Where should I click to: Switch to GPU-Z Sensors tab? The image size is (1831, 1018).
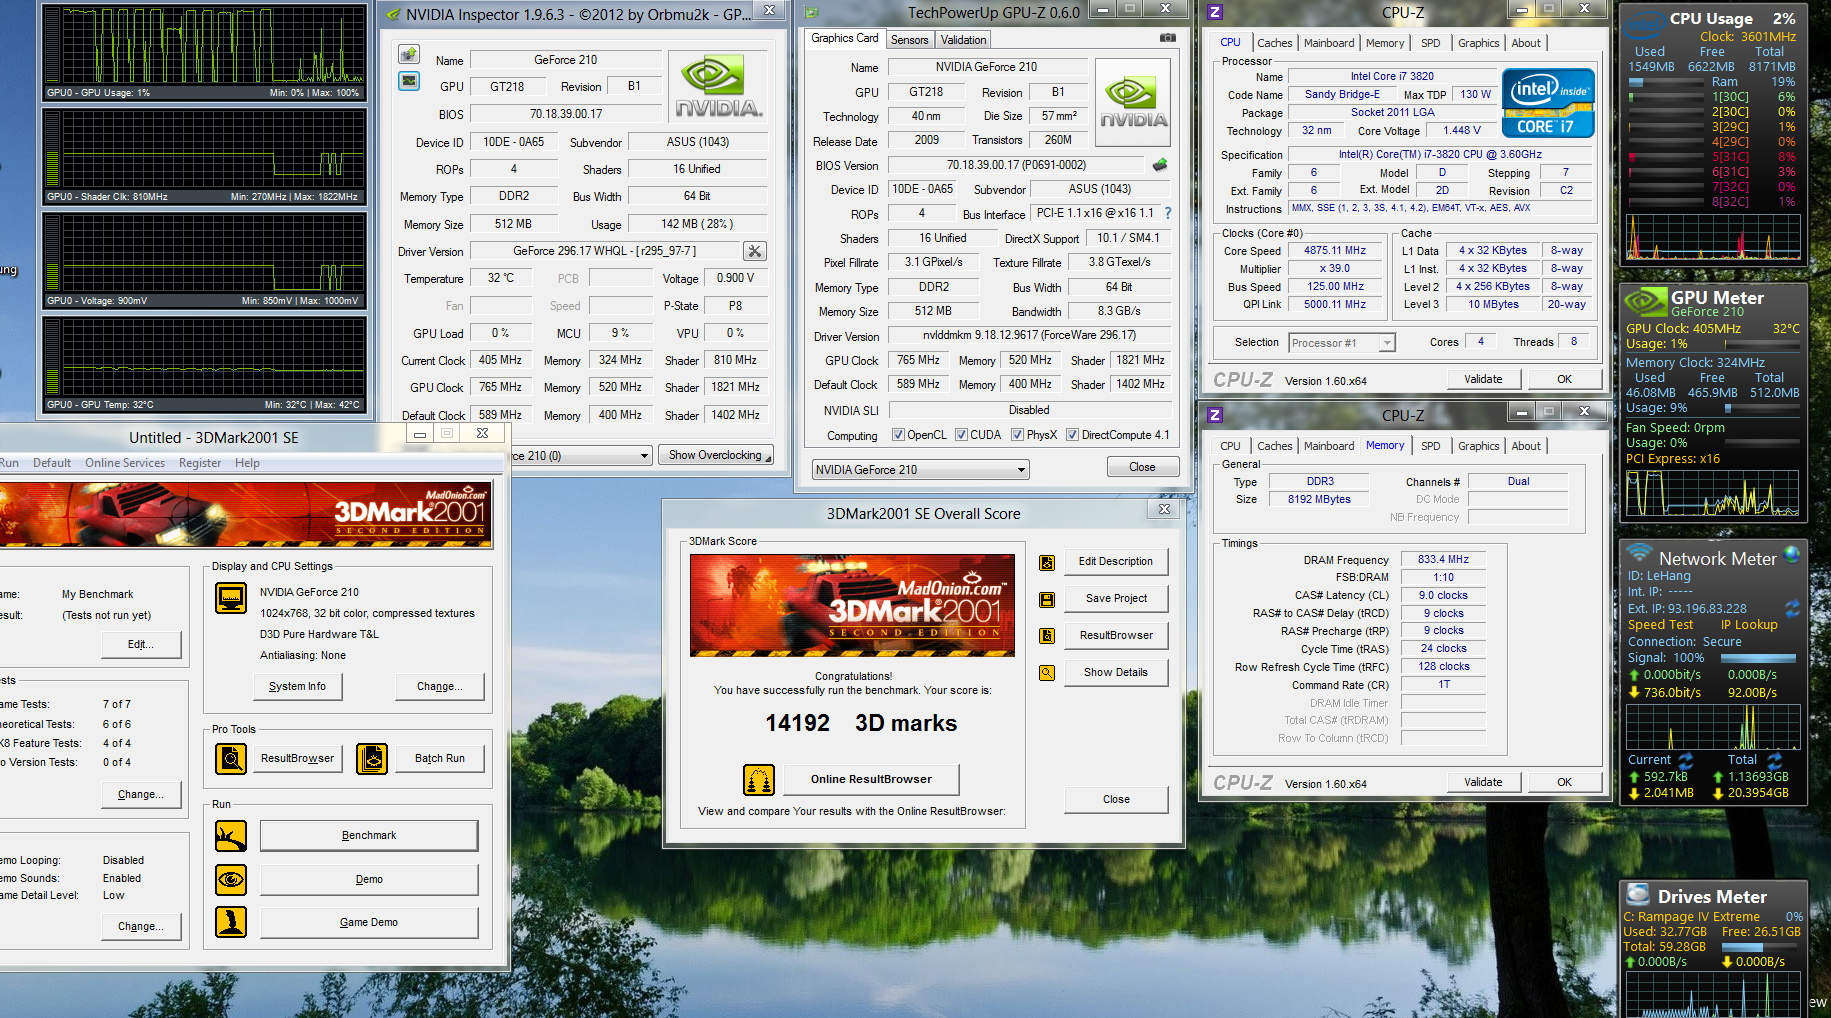click(x=910, y=40)
